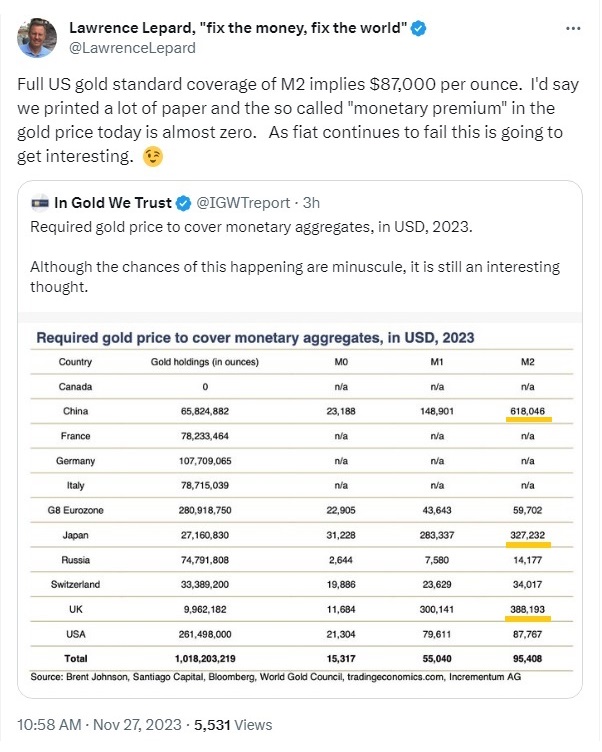Click the chart title Required gold price heading
This screenshot has height=752, width=602.
click(x=255, y=338)
